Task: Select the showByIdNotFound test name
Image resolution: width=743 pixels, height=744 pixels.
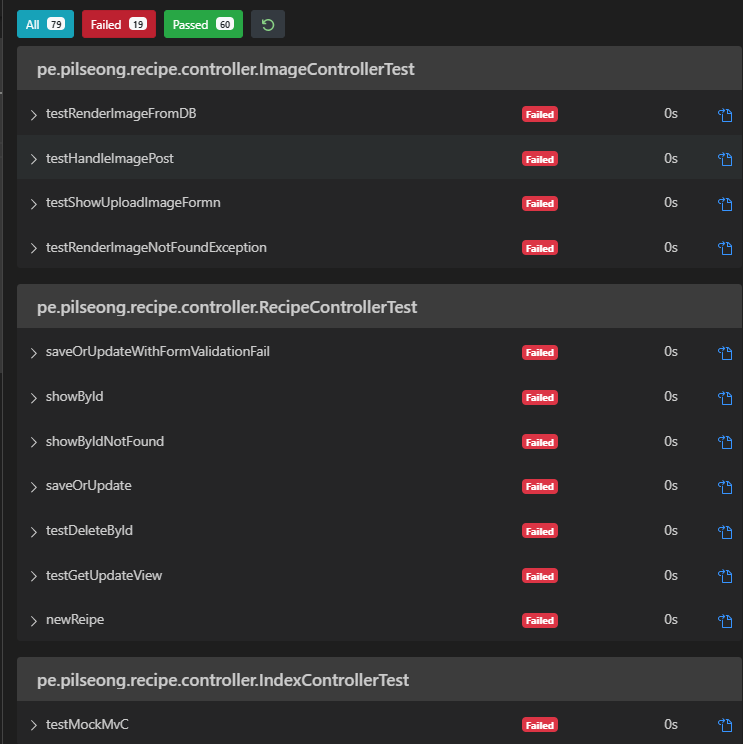Action: (105, 442)
